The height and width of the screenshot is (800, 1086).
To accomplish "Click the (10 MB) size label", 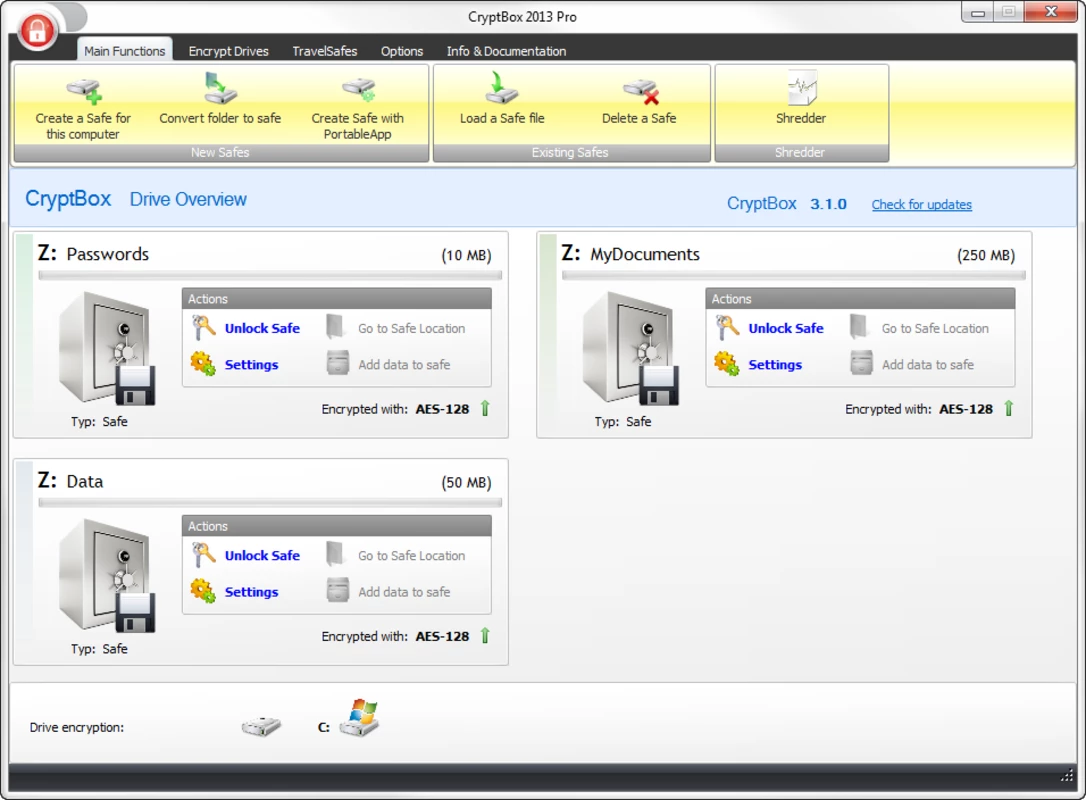I will 466,255.
